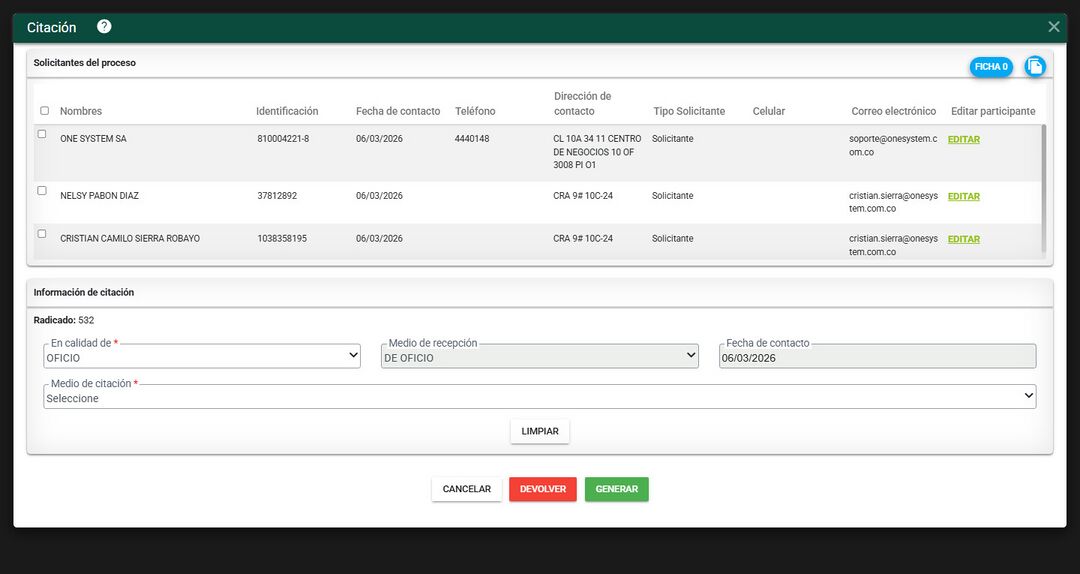Image resolution: width=1080 pixels, height=574 pixels.
Task: Click EDITAR for NELSY PABON DIAZ
Action: [963, 197]
